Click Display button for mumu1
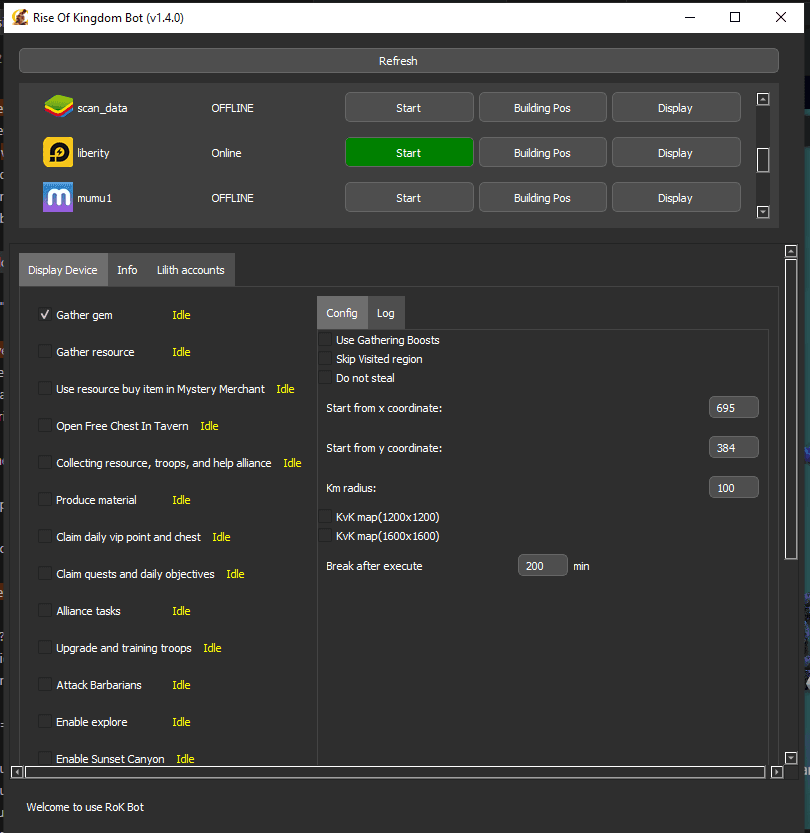Viewport: 810px width, 833px height. pyautogui.click(x=675, y=198)
